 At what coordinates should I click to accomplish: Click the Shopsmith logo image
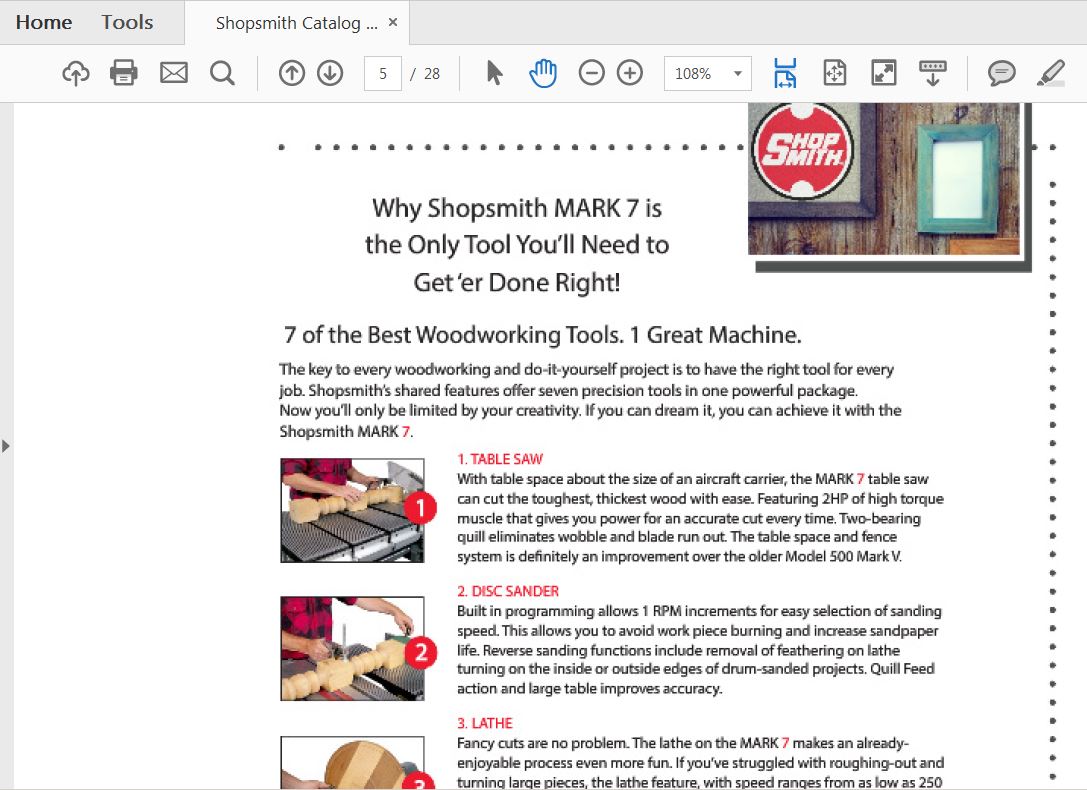(803, 151)
